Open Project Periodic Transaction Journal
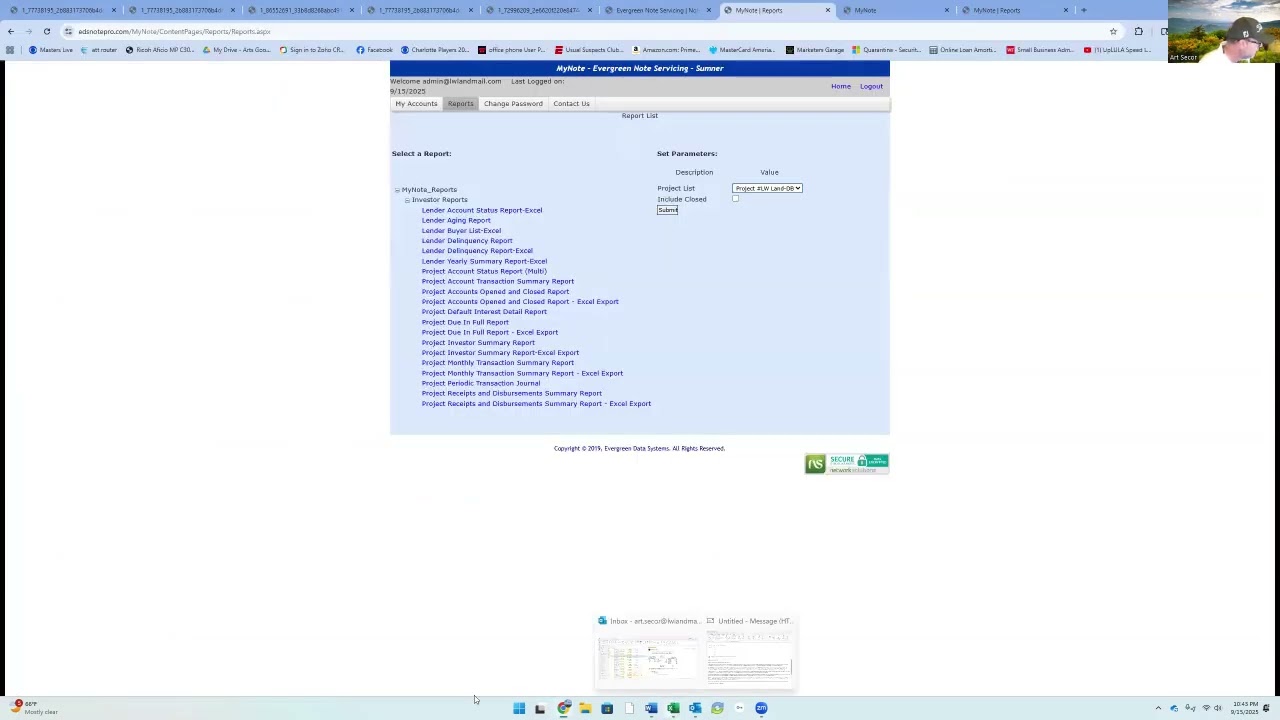This screenshot has height=720, width=1280. (x=481, y=383)
